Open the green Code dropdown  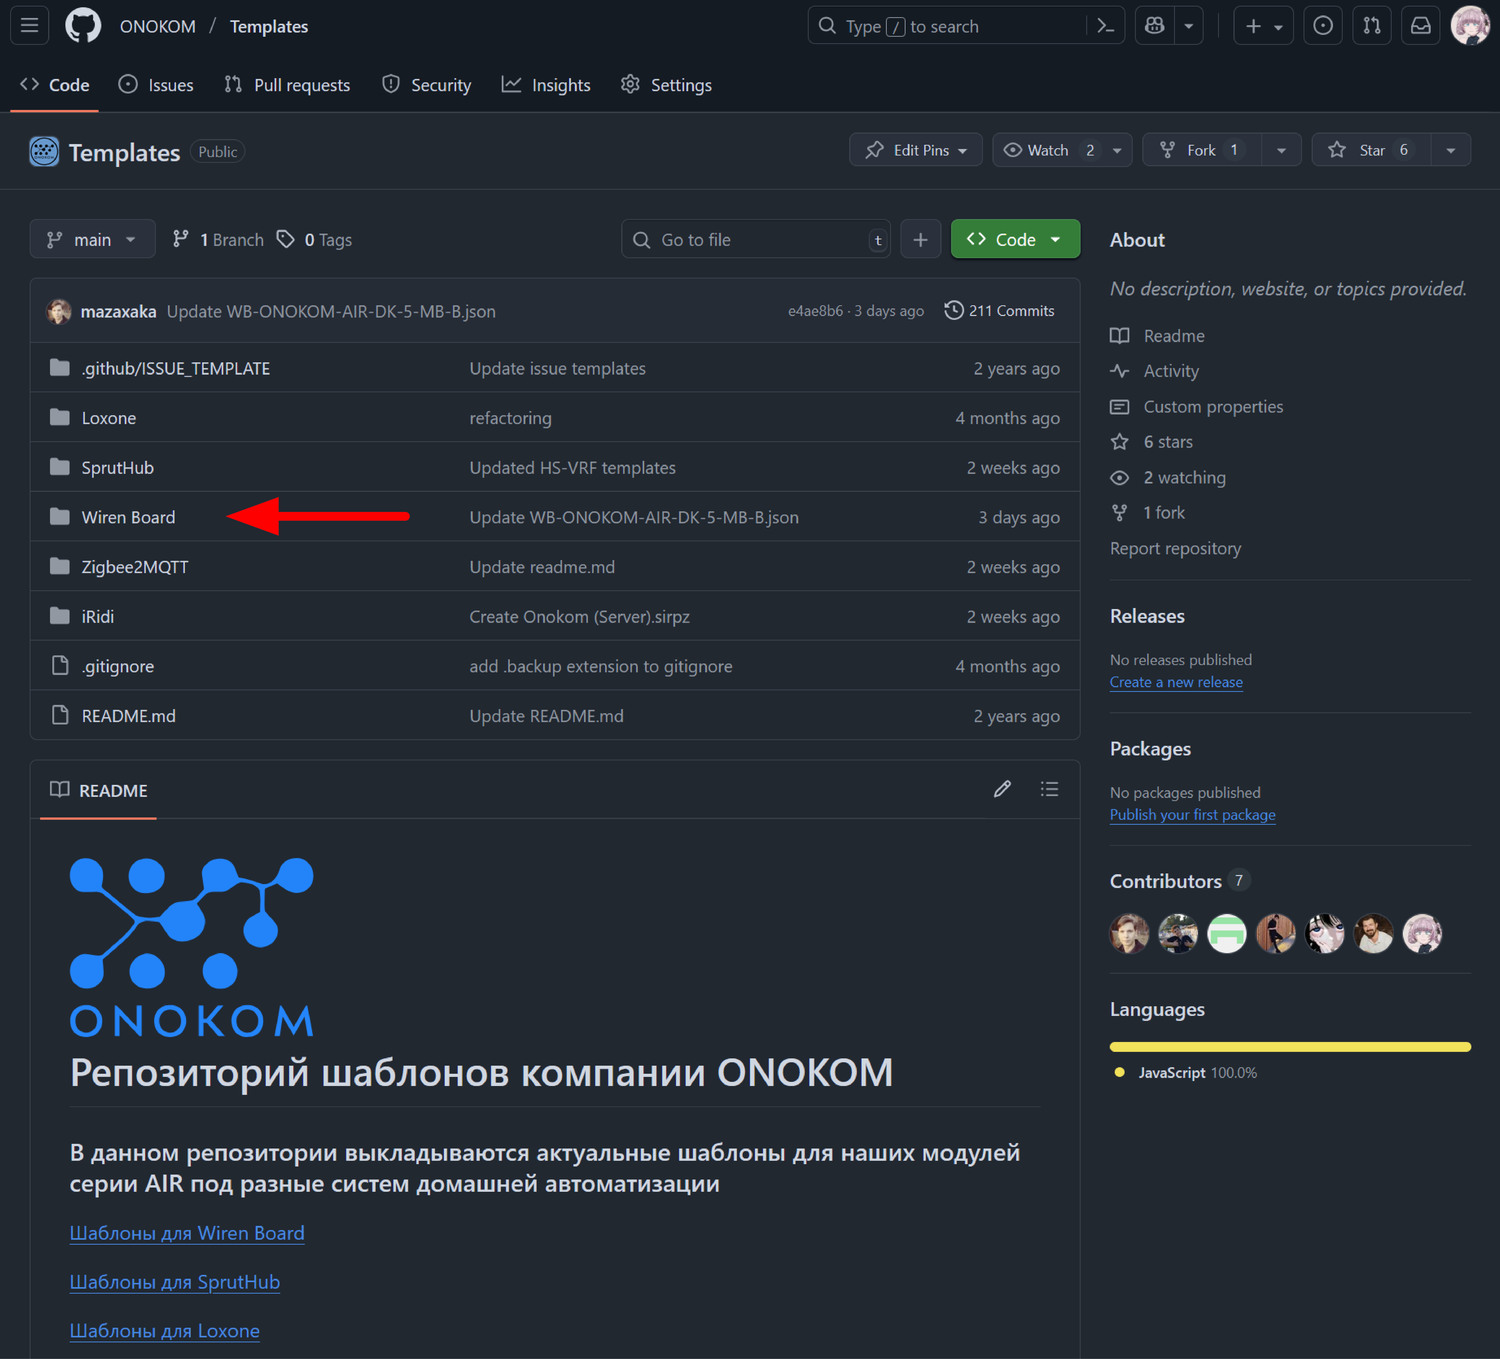(x=1015, y=239)
